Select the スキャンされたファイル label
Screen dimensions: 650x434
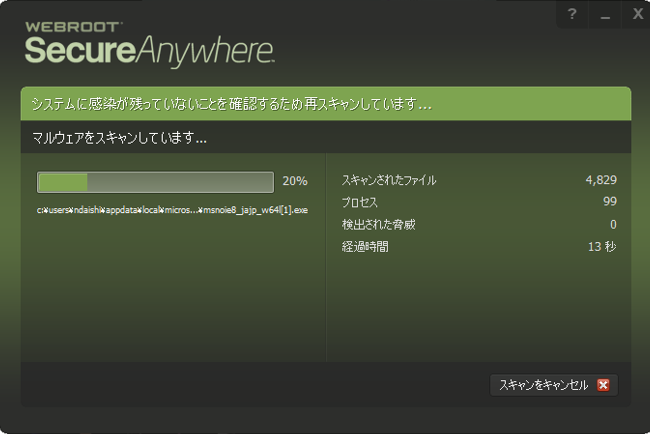point(389,180)
